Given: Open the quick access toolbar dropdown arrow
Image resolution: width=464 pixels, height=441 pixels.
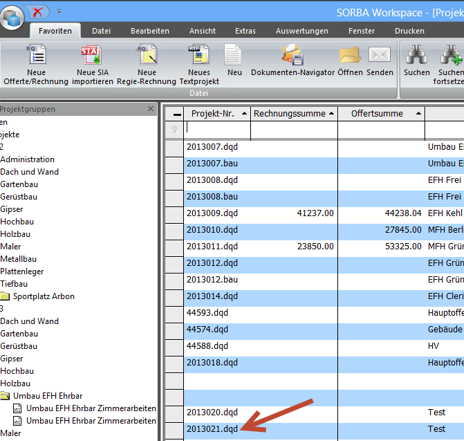Looking at the screenshot, I should point(59,12).
